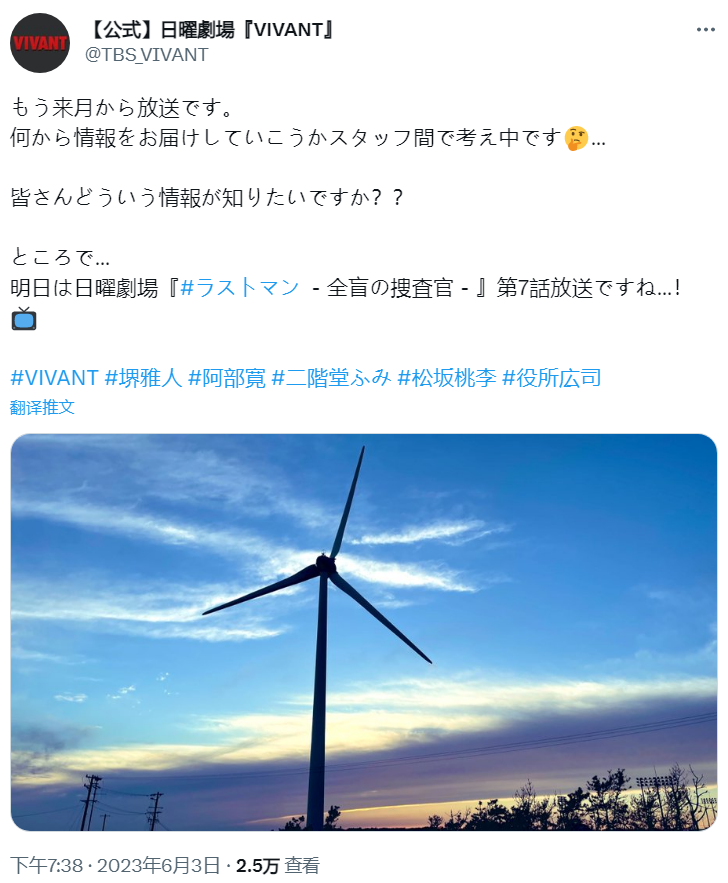Click the #阿部寛 hashtag

pos(227,378)
